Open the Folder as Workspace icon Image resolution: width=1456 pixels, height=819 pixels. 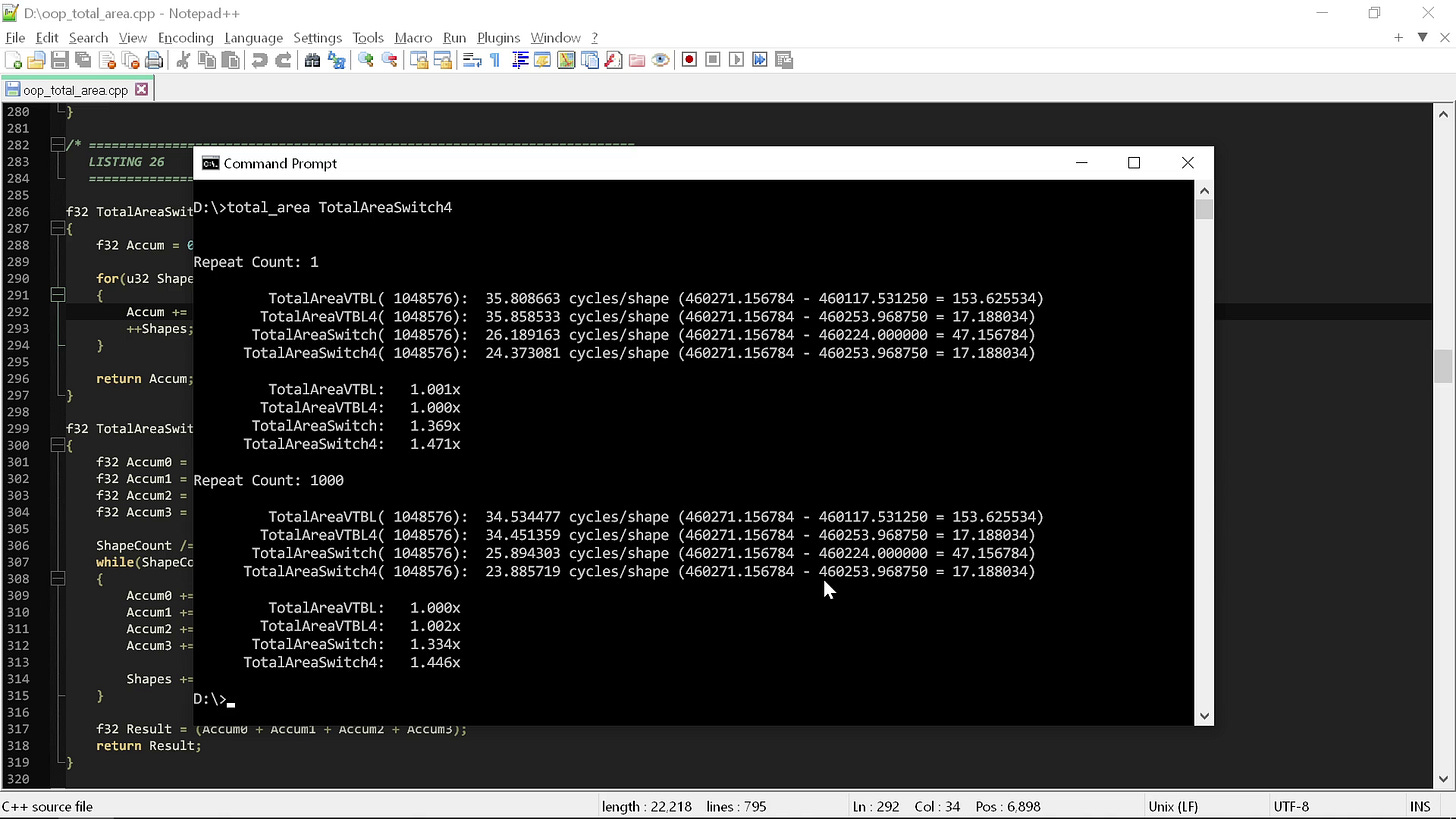point(636,60)
